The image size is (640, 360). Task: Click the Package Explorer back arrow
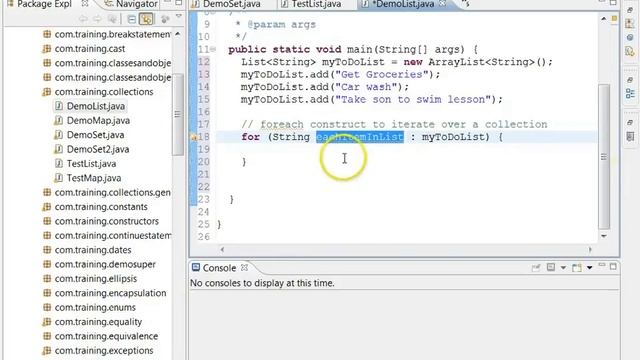pos(83,19)
